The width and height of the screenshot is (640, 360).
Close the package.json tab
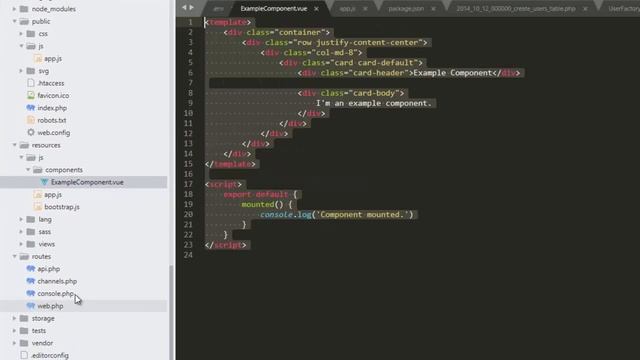433,9
